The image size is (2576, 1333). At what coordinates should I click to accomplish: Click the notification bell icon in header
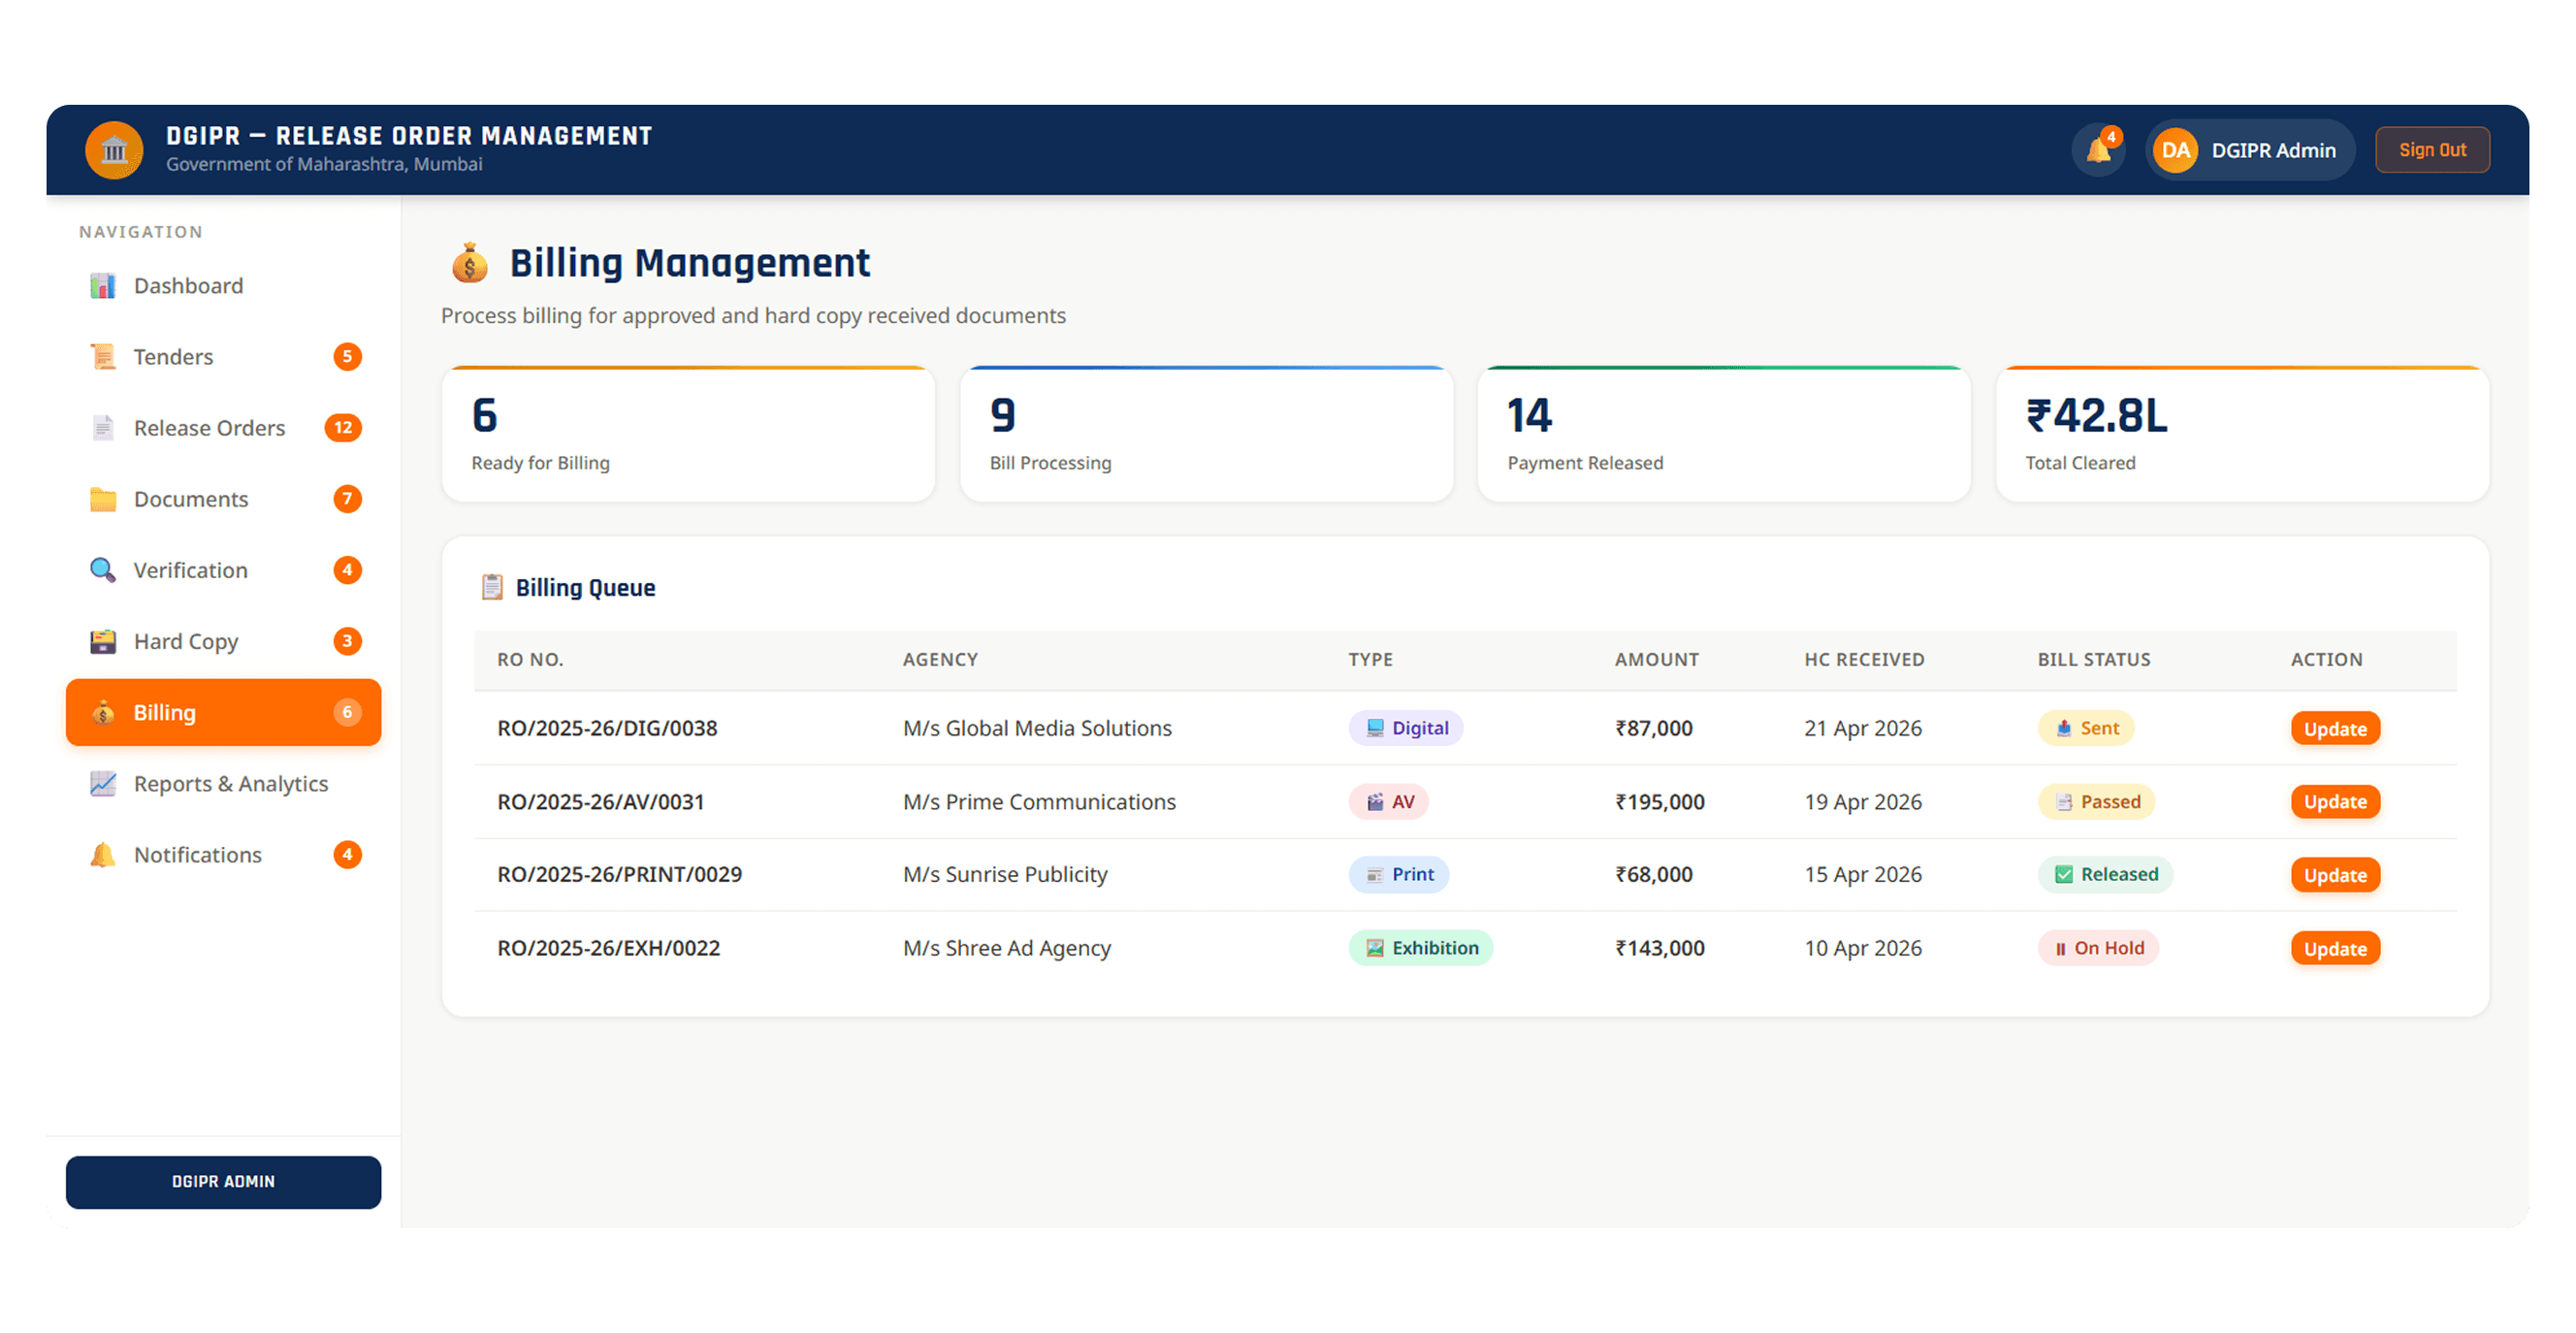tap(2098, 150)
